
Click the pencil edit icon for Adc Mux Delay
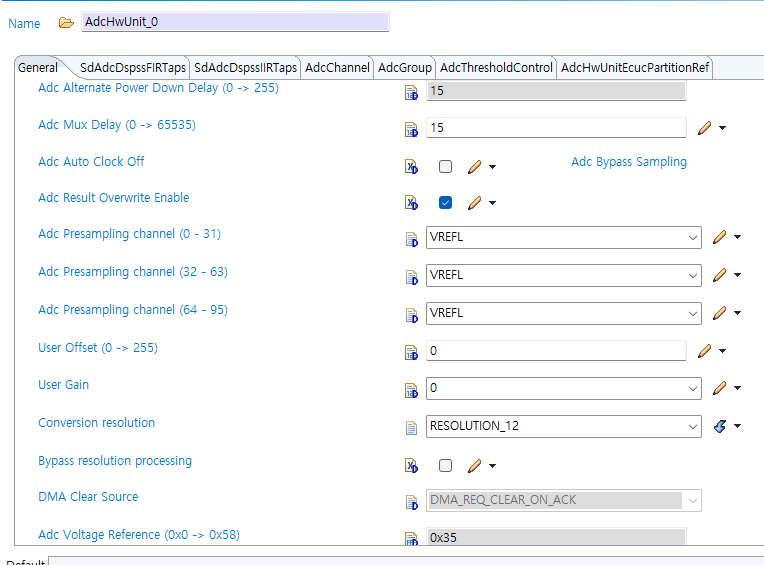pos(705,128)
